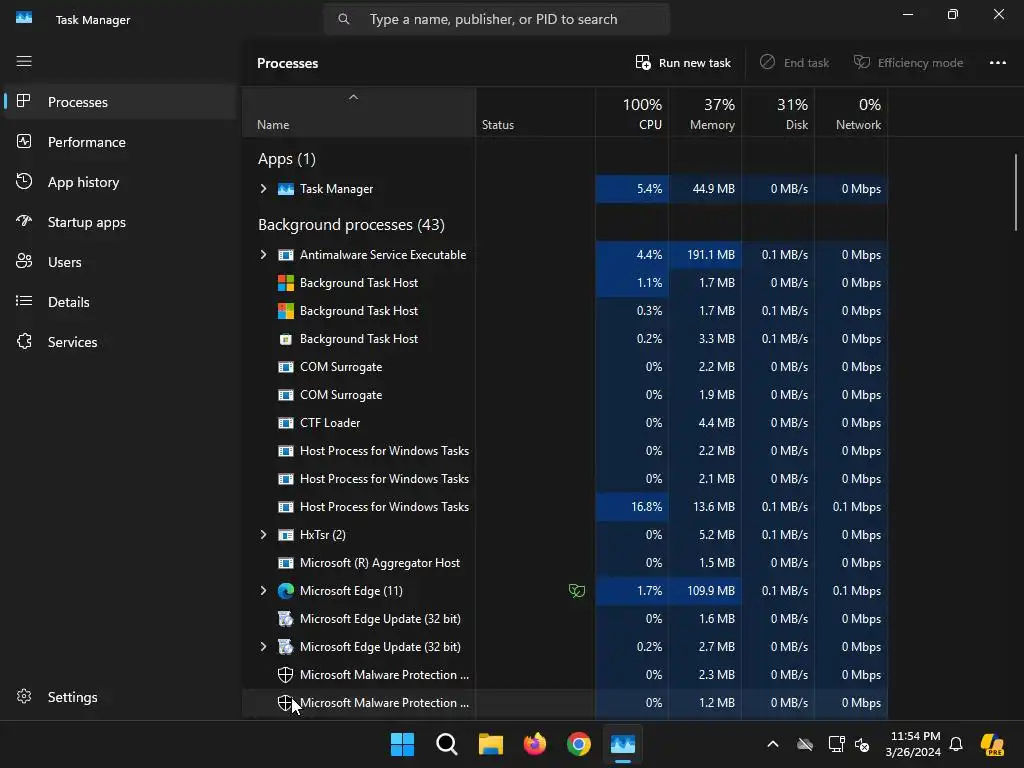The image size is (1024, 768).
Task: Click the Startup apps gauge icon
Action: [x=24, y=221]
